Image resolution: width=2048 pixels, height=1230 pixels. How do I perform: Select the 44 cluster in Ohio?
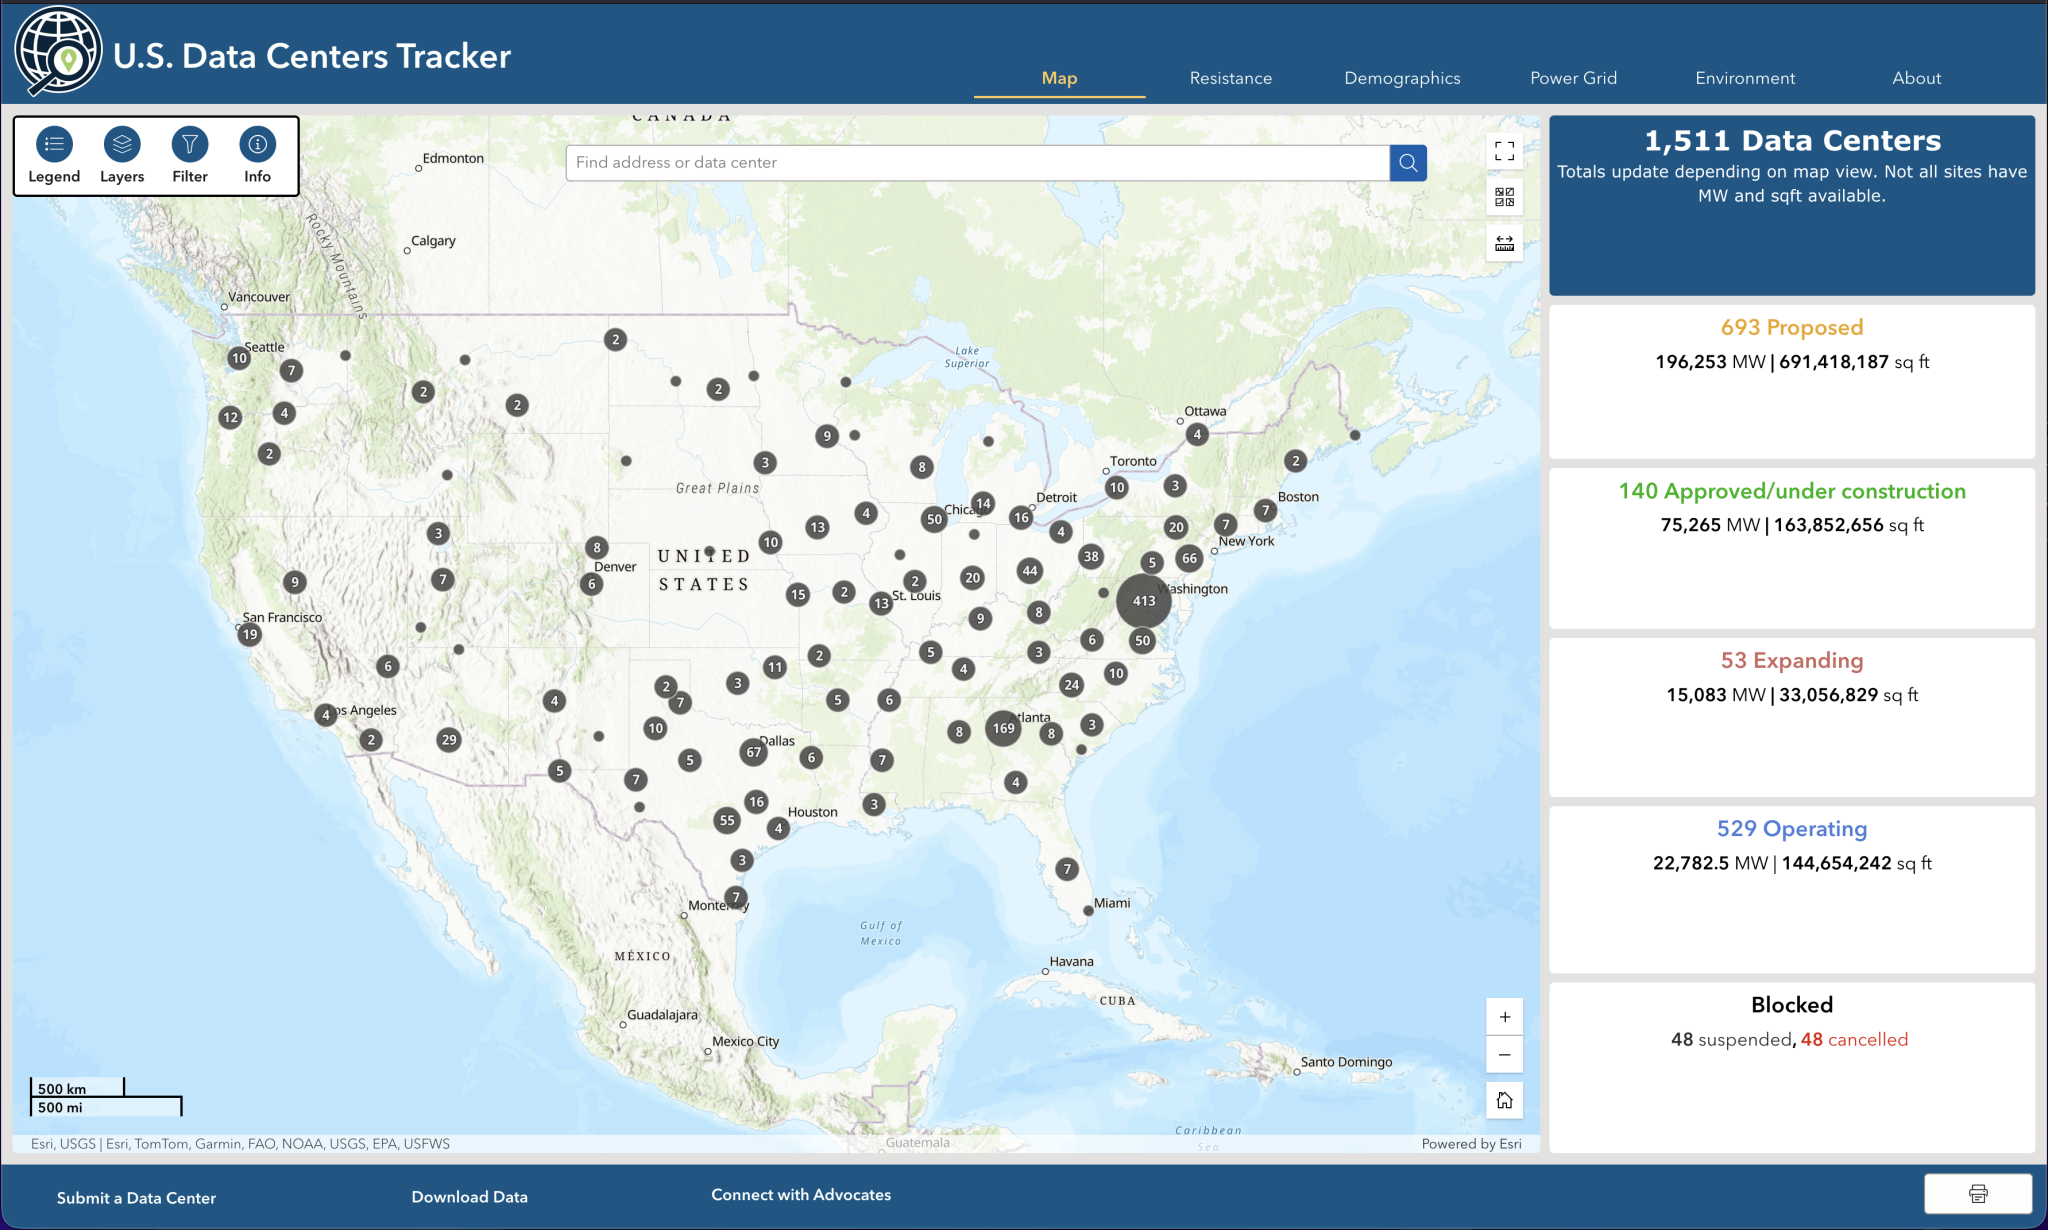[1030, 571]
